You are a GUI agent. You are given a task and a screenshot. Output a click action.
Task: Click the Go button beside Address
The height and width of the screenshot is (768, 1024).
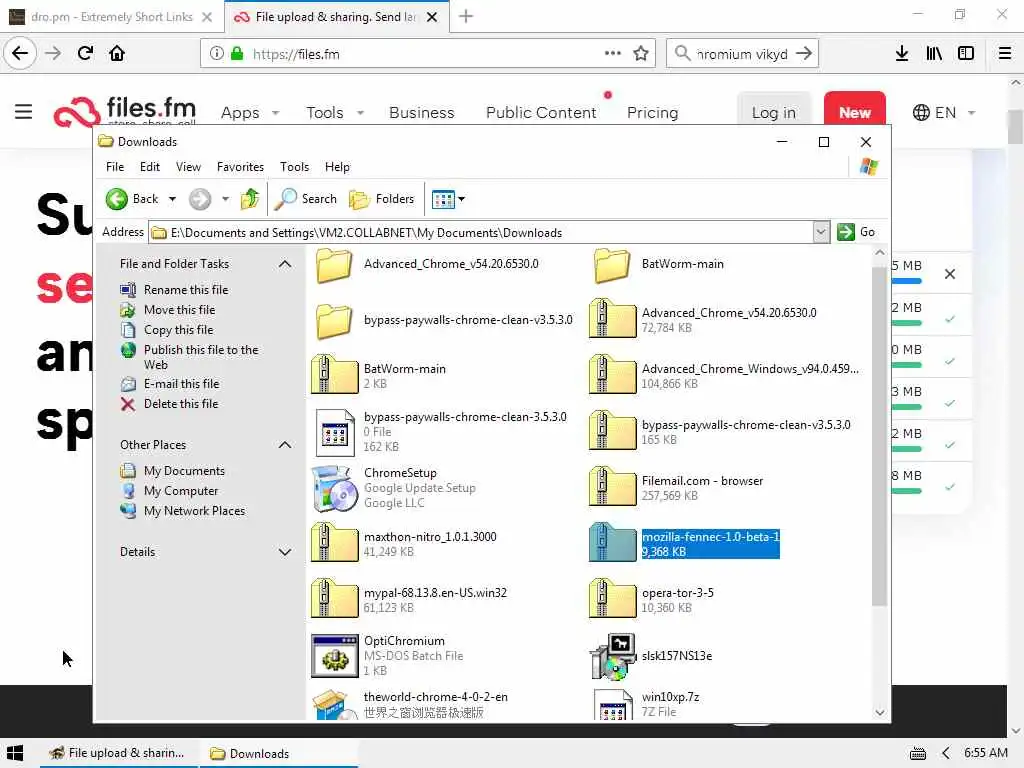(x=856, y=232)
